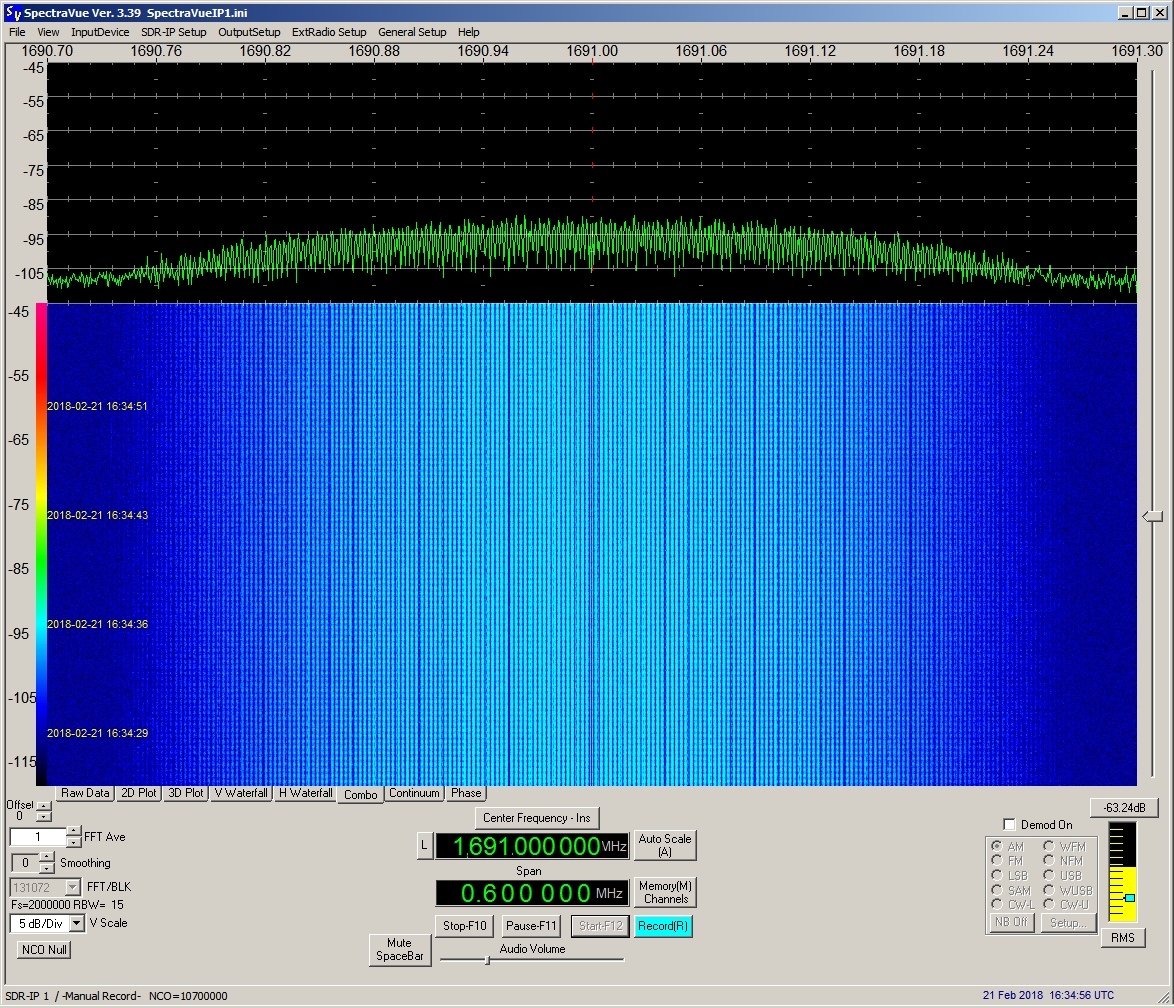Click the L lock button beside center frequency
Screen dimensions: 1174x1008
pyautogui.click(x=424, y=846)
